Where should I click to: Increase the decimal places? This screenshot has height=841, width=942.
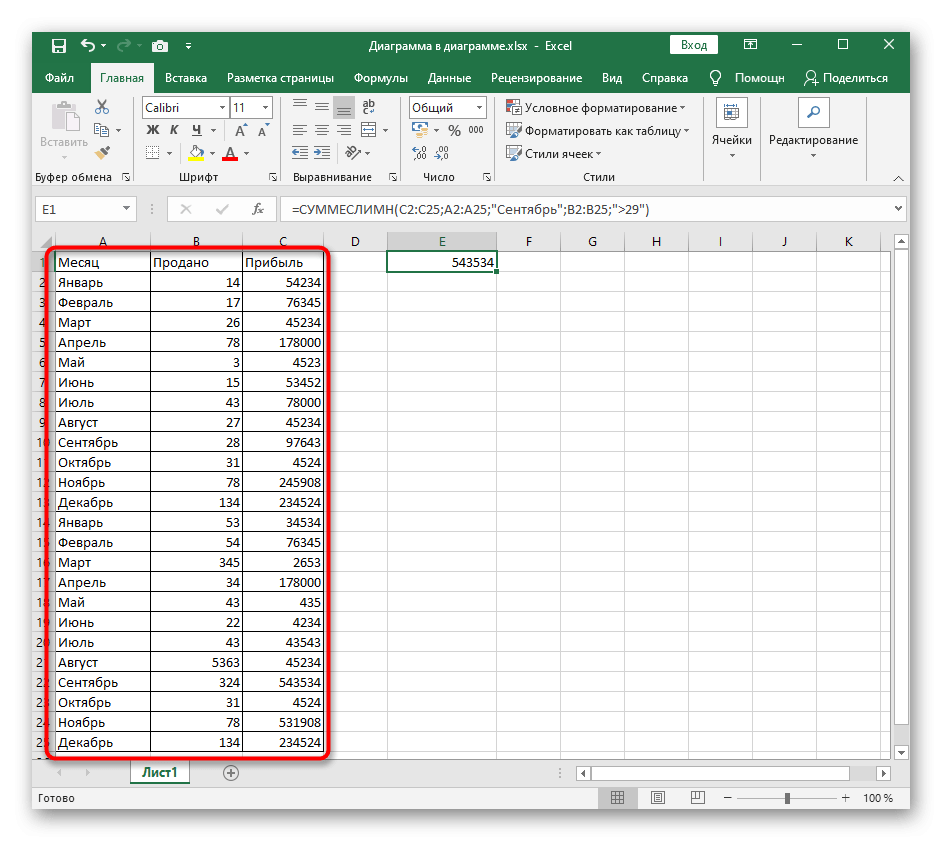419,153
